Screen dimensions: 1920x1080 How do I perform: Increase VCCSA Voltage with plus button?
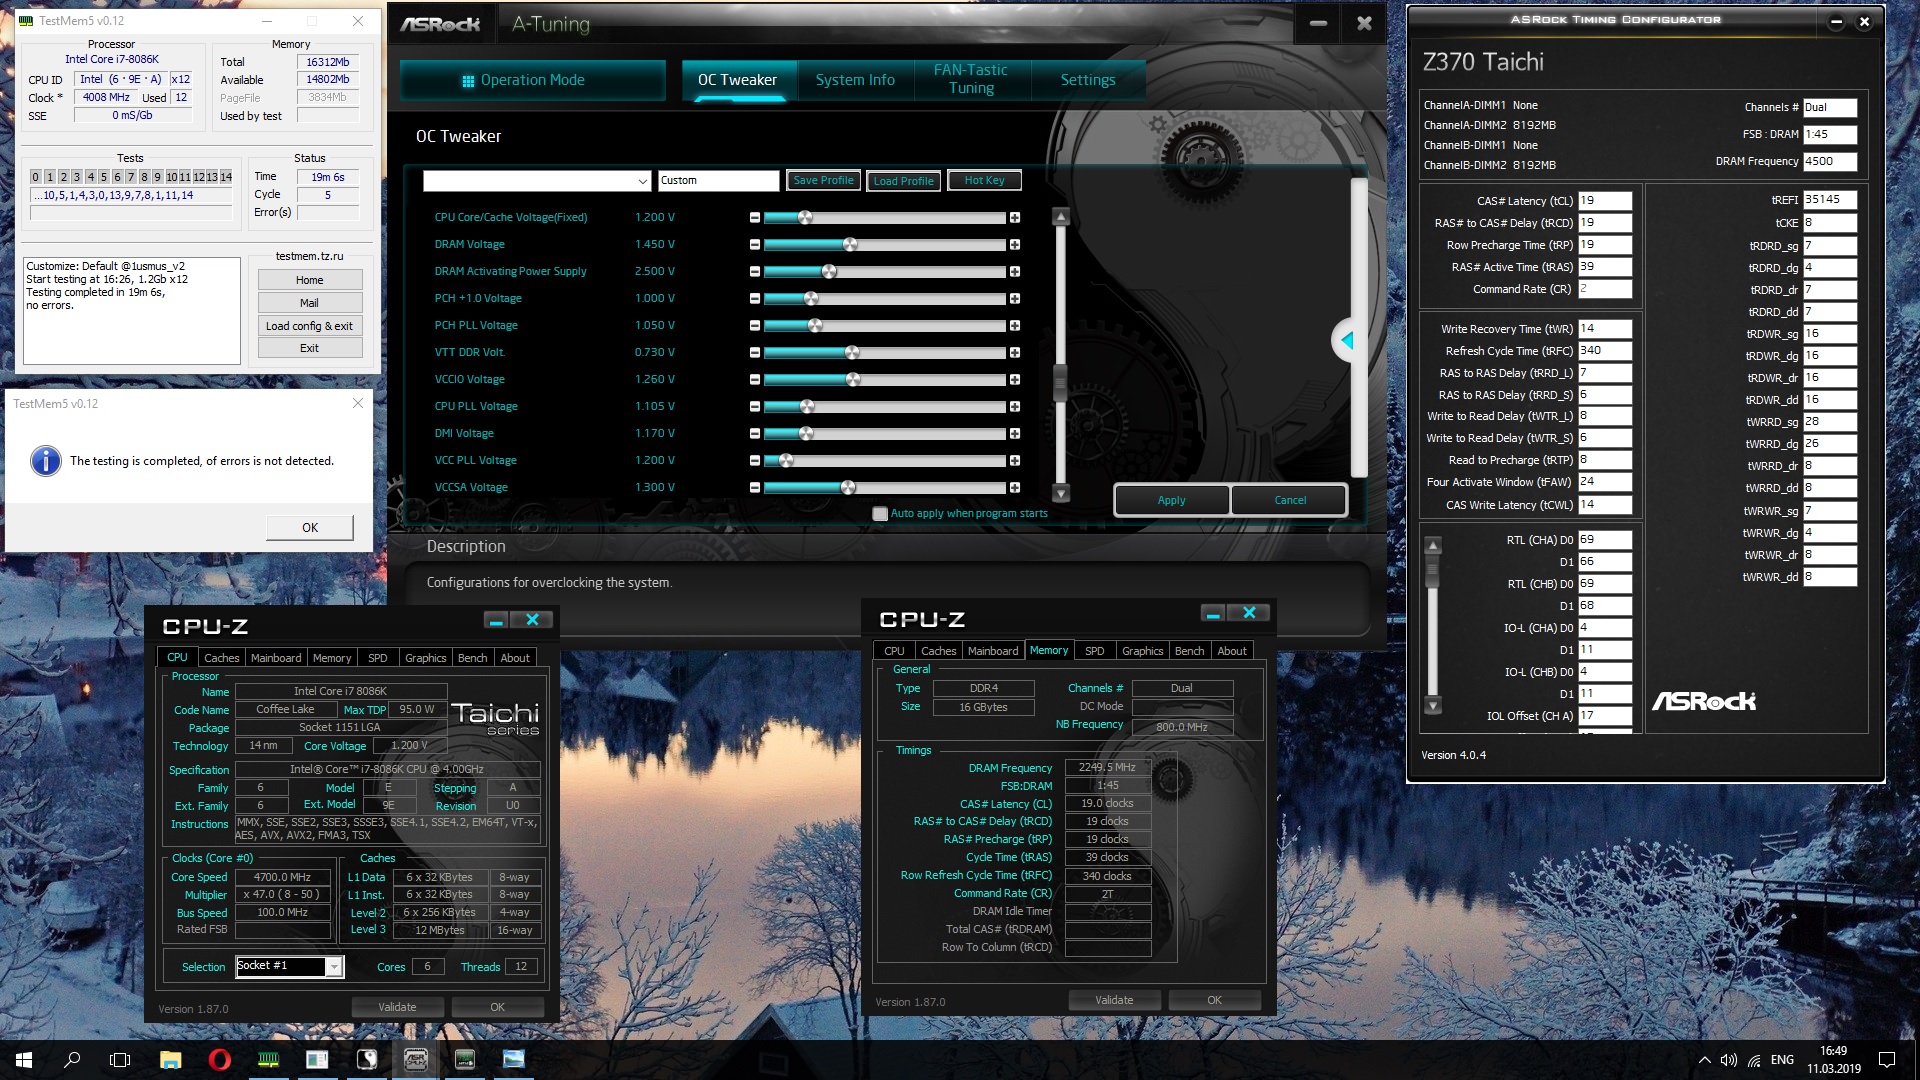1014,488
